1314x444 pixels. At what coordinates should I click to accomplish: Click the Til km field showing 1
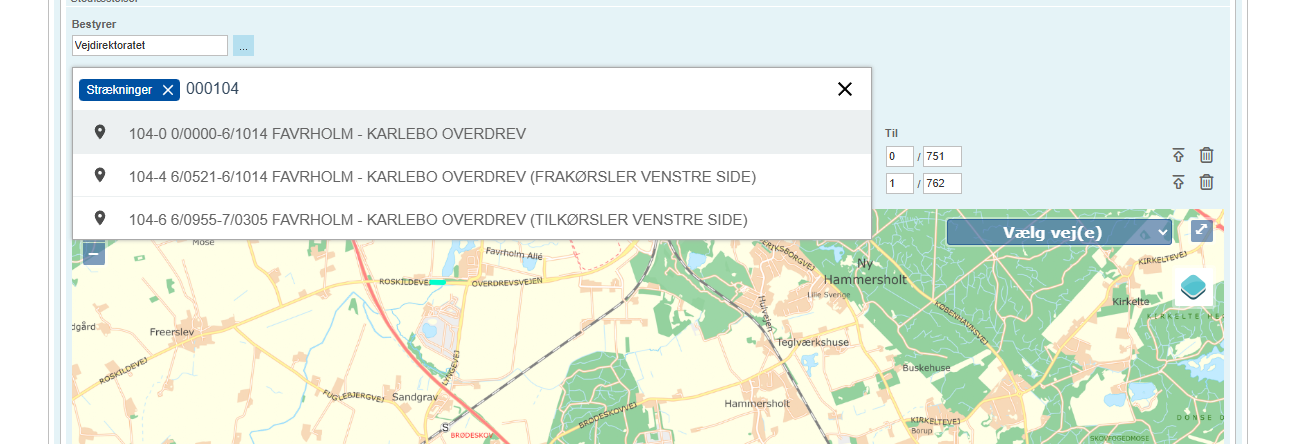(899, 183)
